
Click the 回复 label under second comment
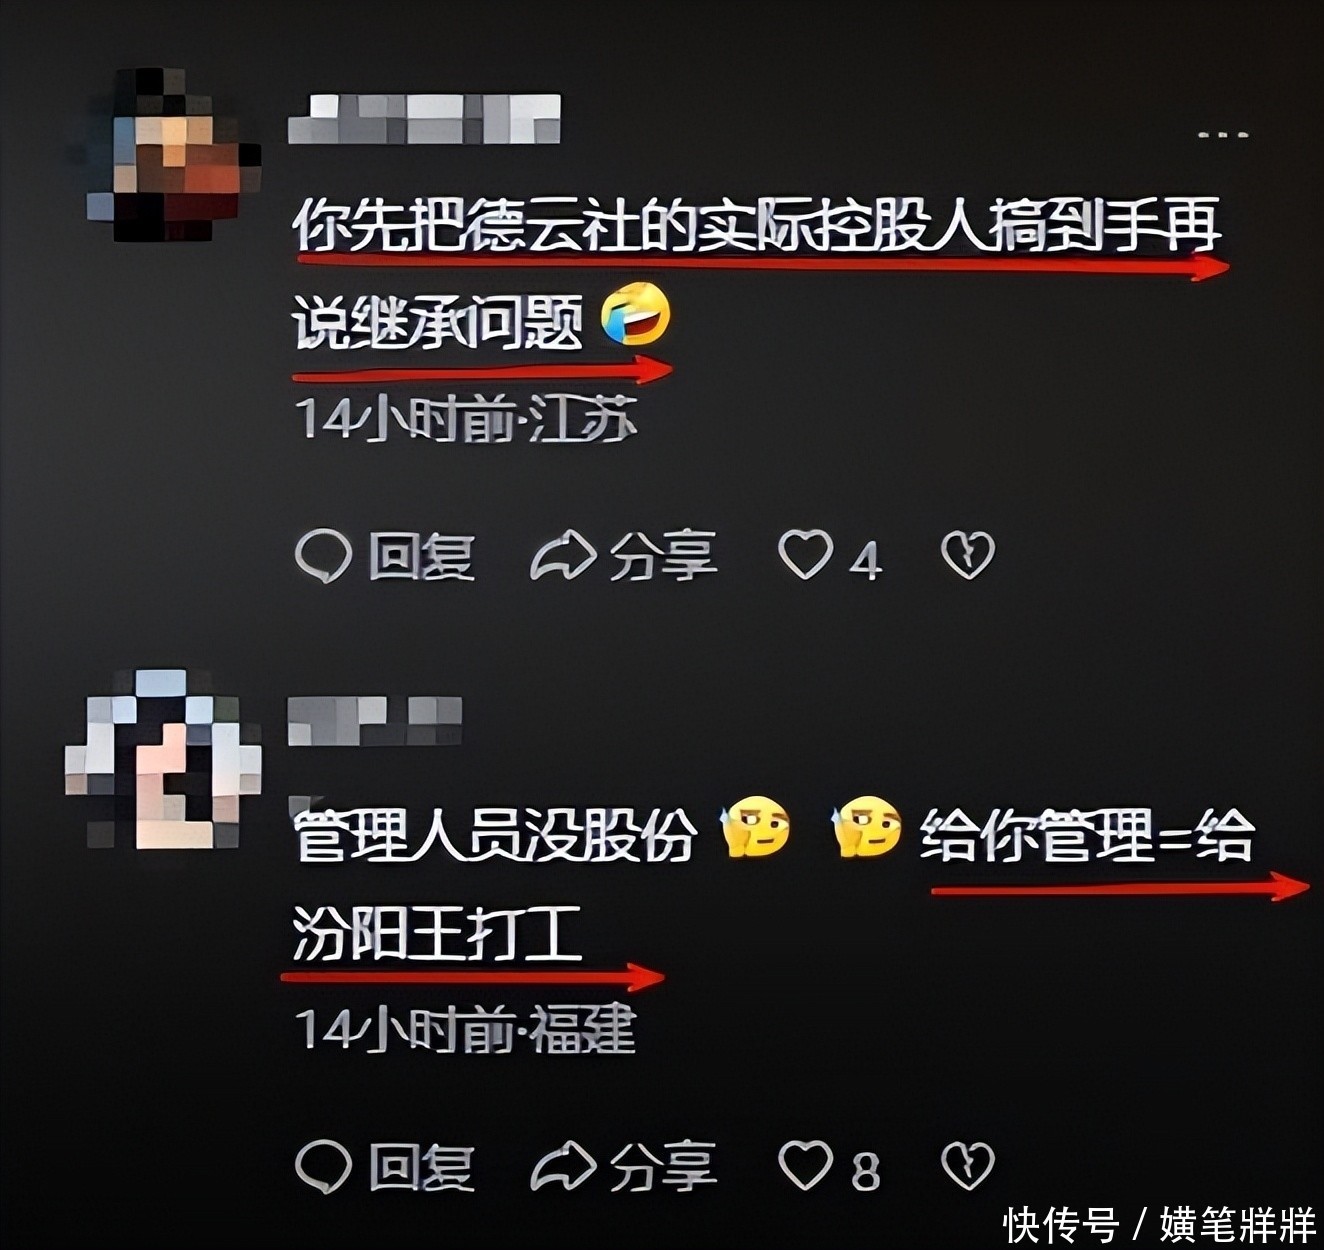coord(421,1166)
